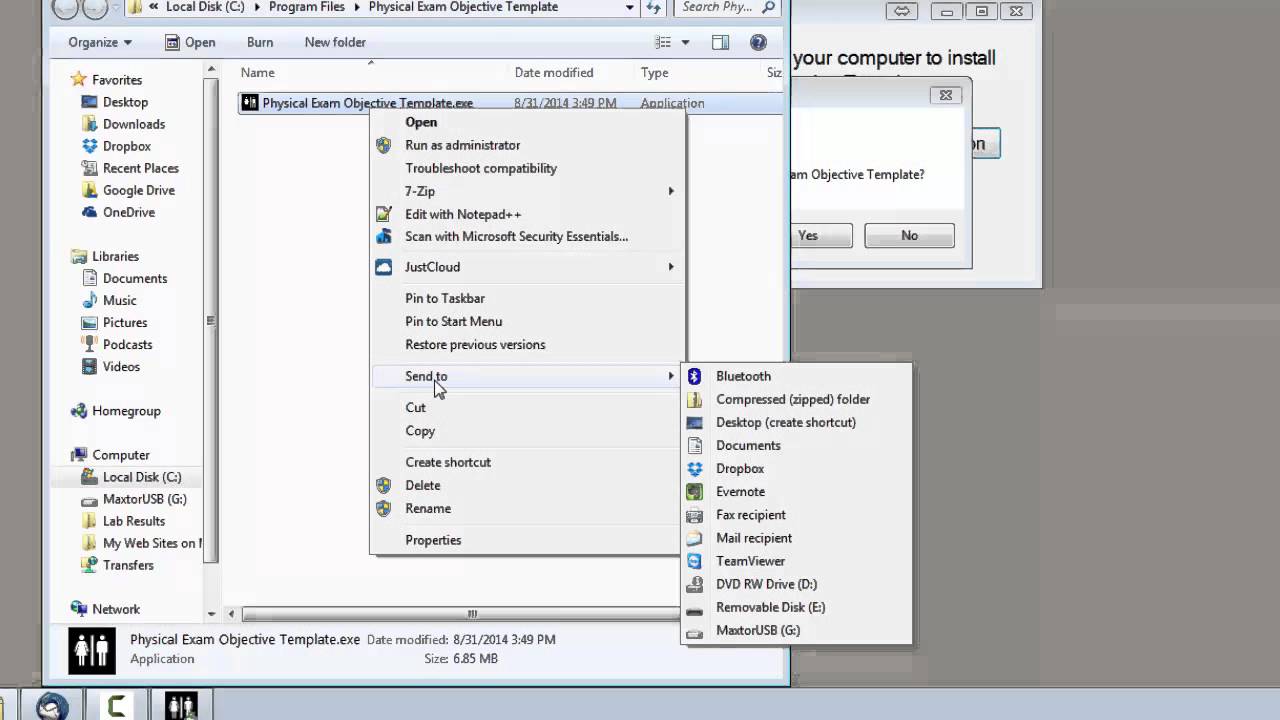Click No in the background dialog

[x=909, y=236]
